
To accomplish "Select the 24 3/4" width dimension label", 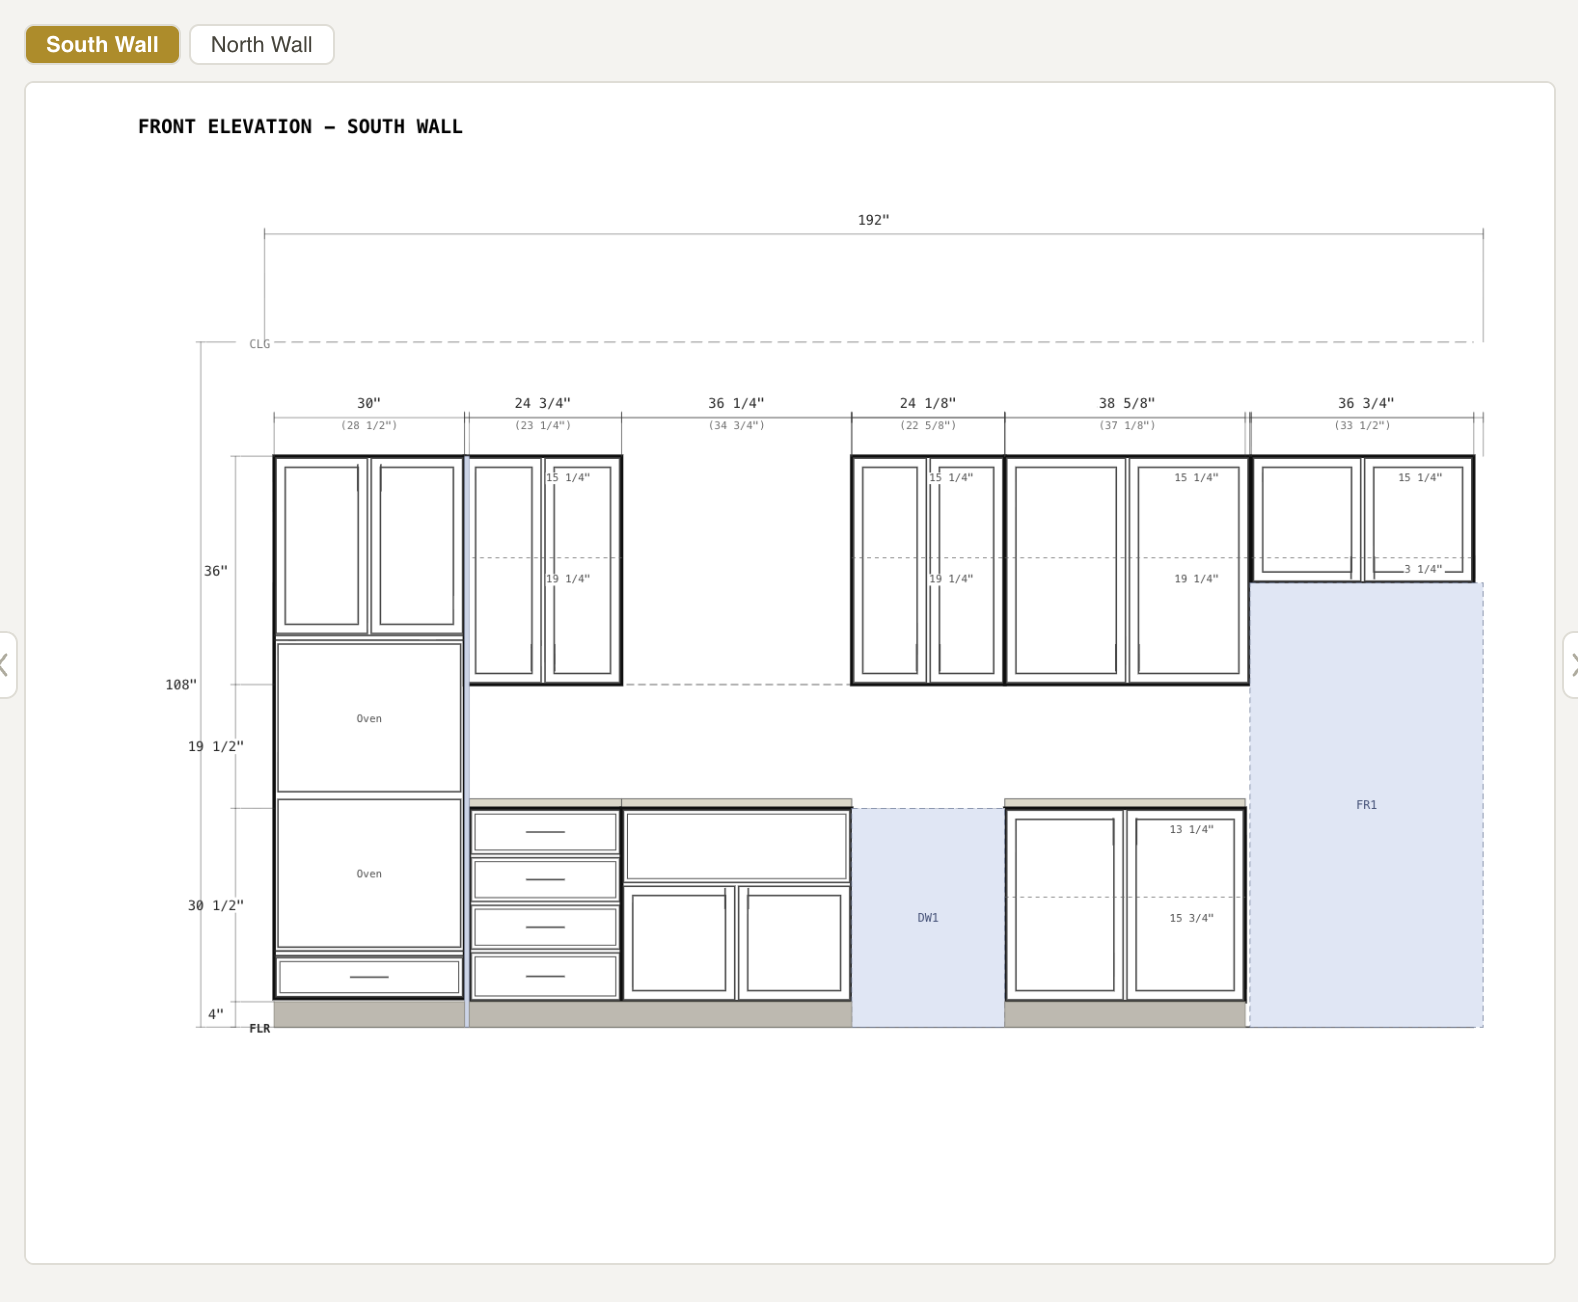I will click(x=542, y=403).
